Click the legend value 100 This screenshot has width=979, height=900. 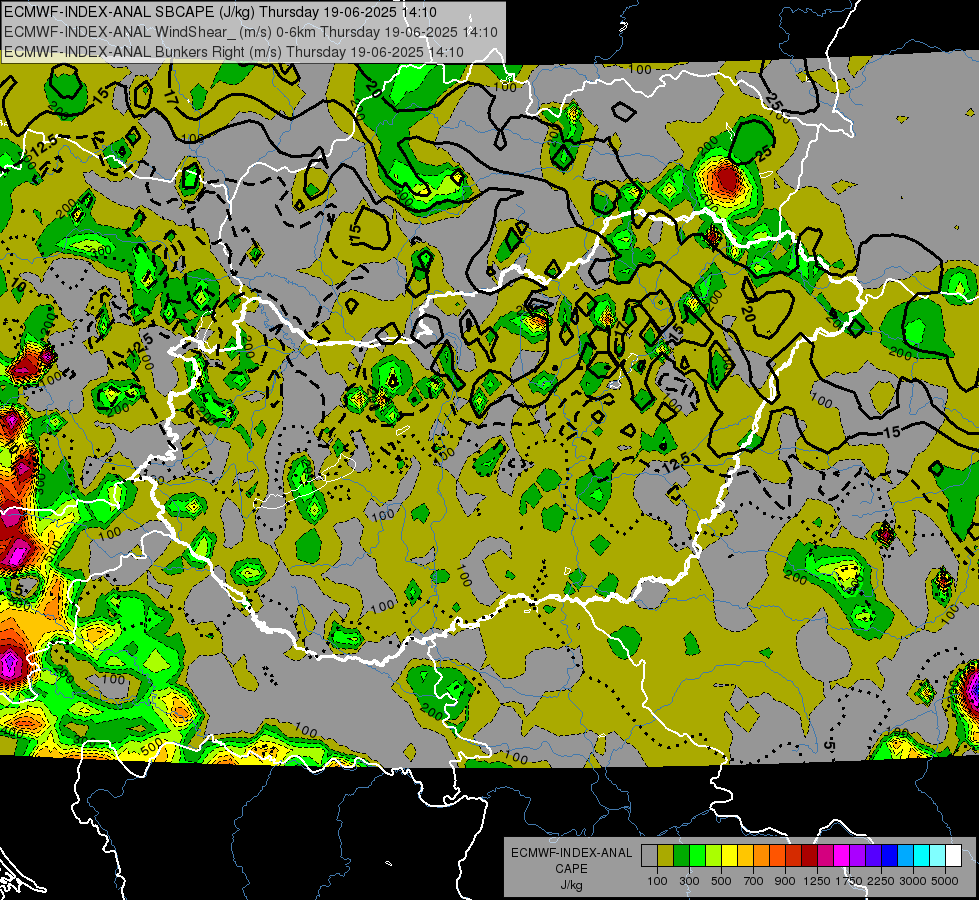point(657,881)
